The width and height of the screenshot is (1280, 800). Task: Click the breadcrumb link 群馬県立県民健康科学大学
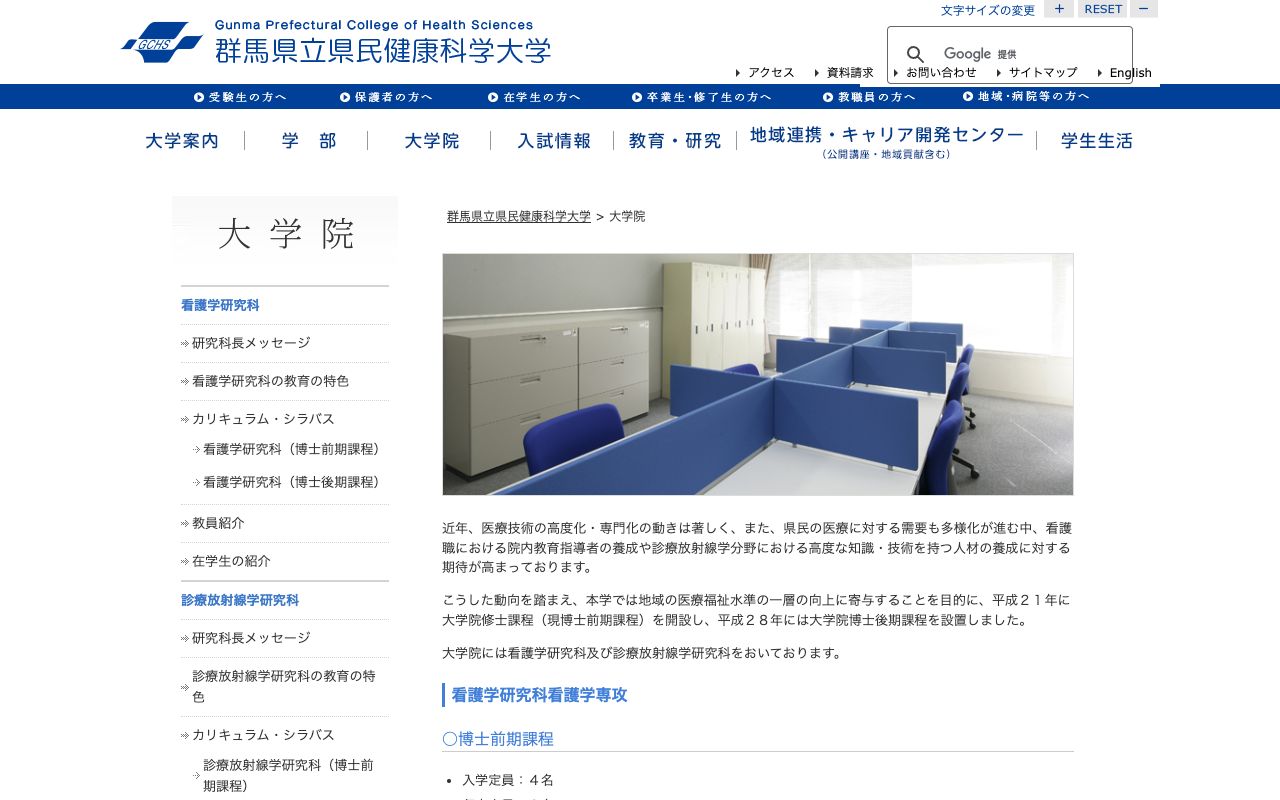pyautogui.click(x=518, y=216)
